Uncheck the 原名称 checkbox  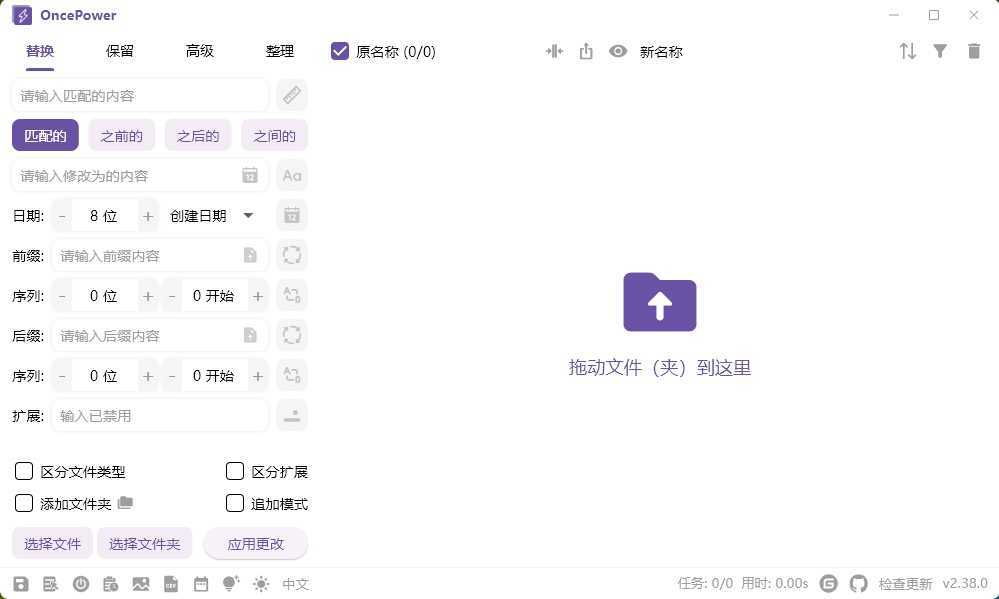tap(340, 51)
